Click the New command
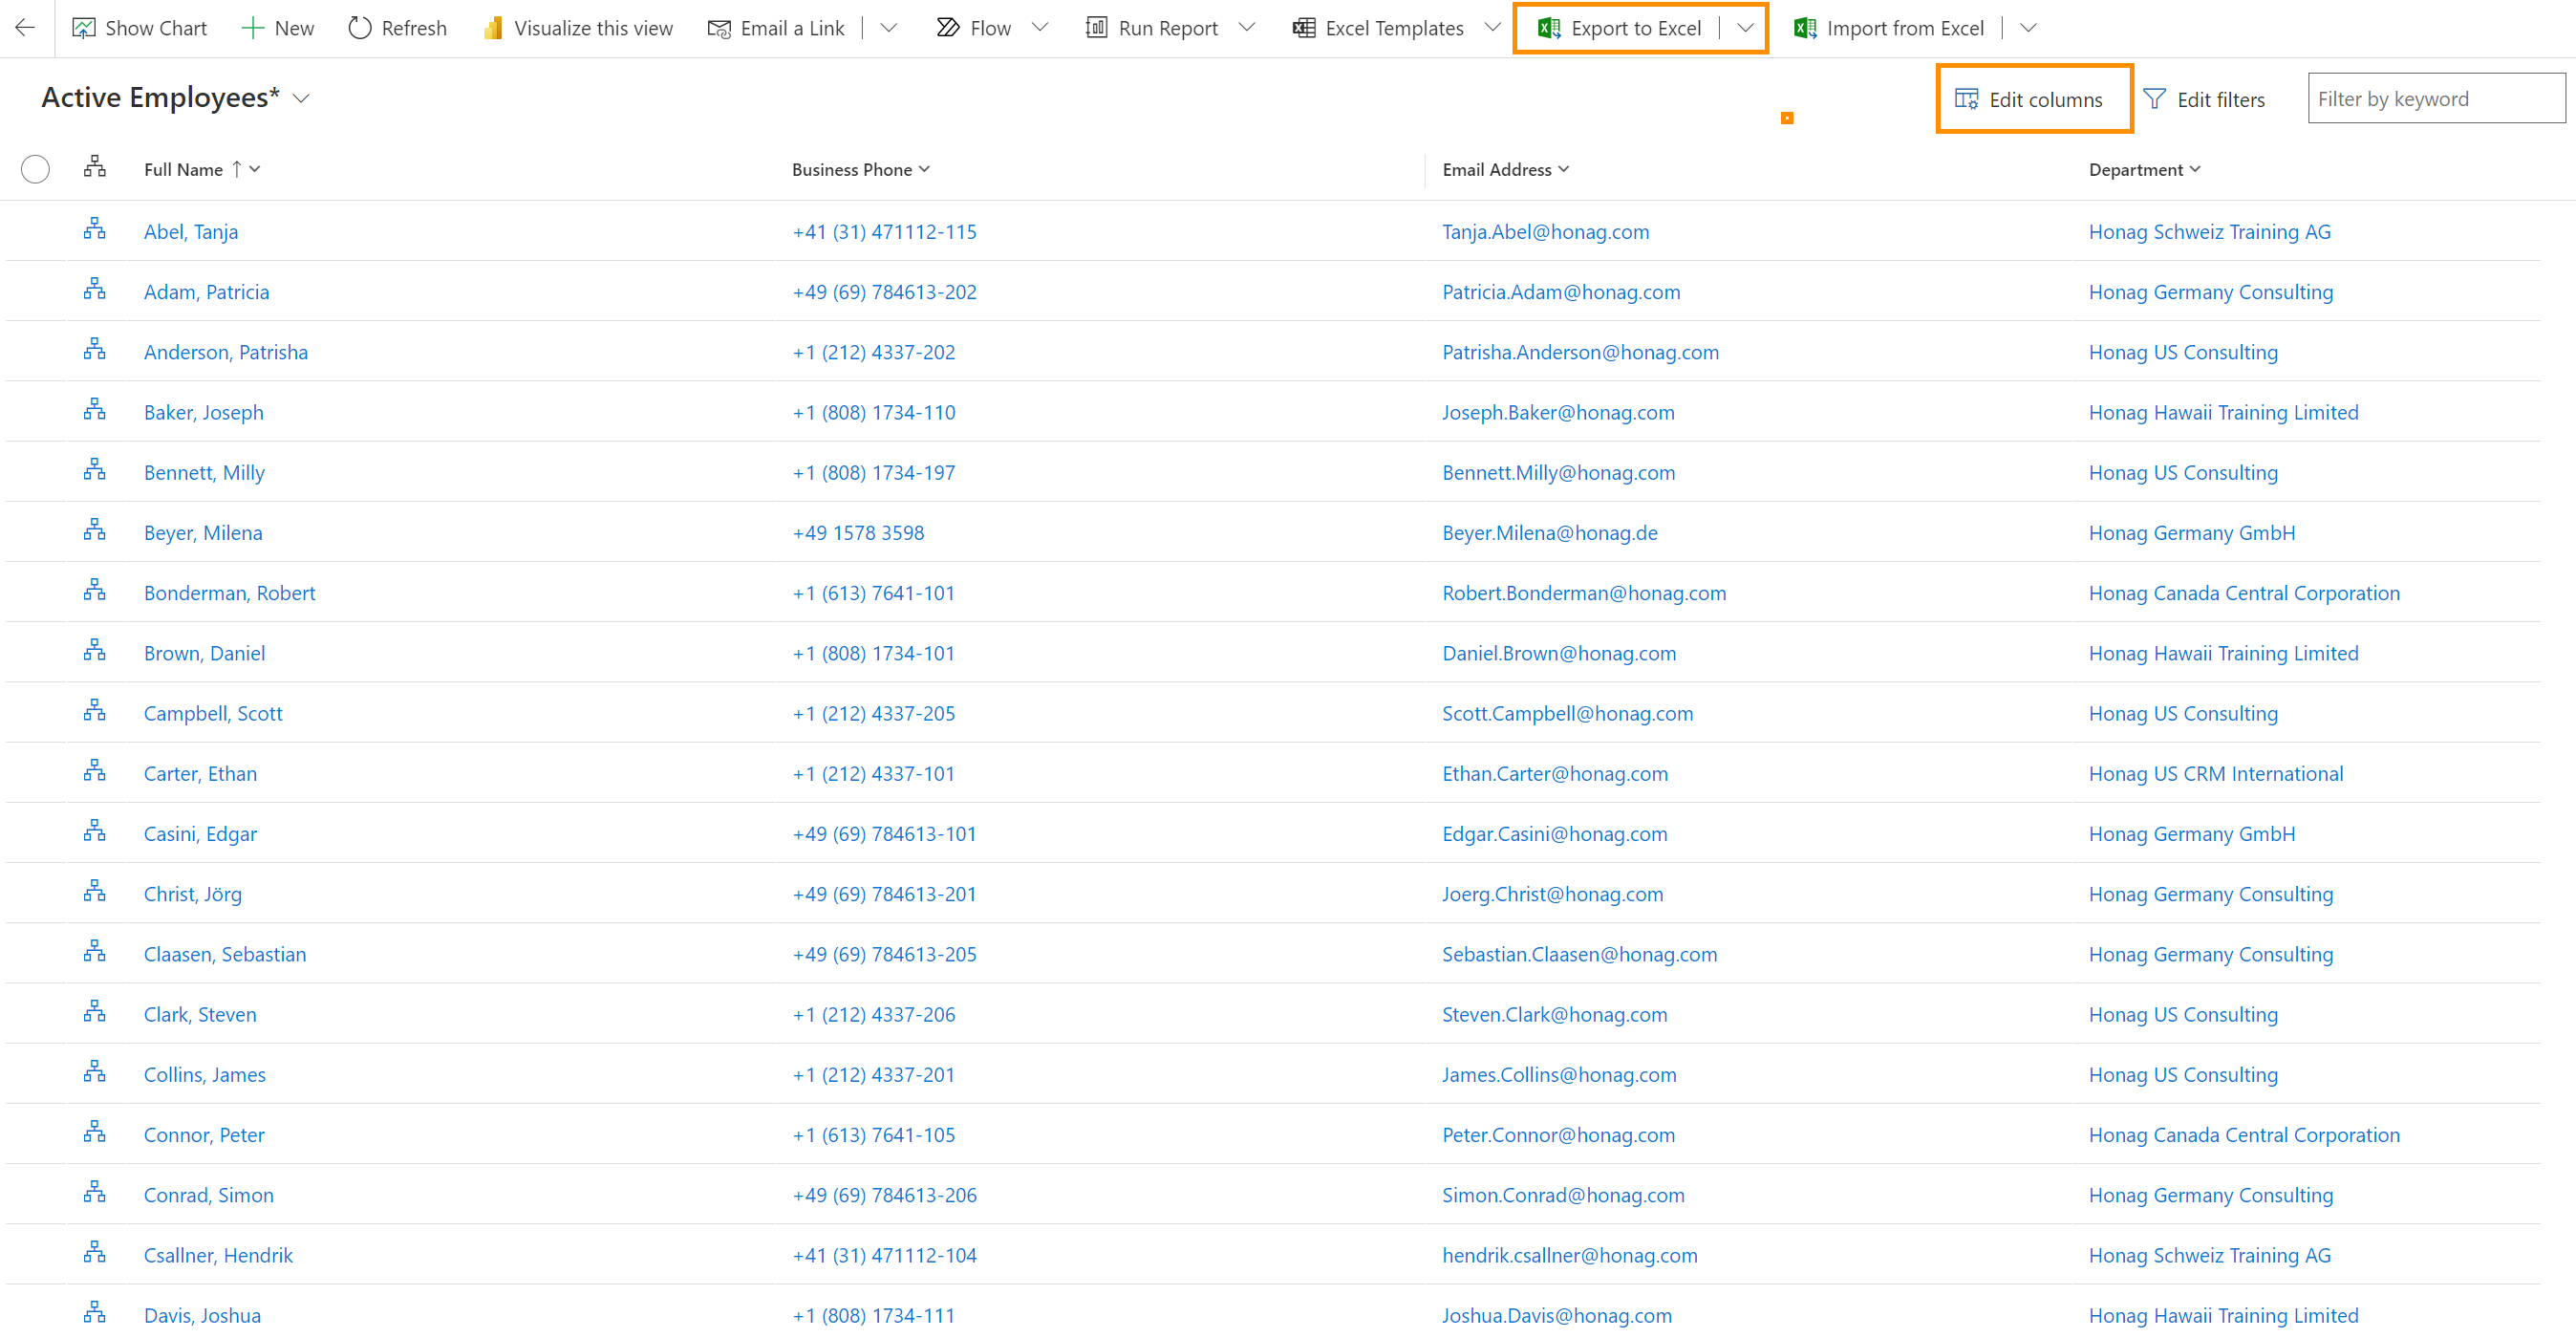 [278, 28]
